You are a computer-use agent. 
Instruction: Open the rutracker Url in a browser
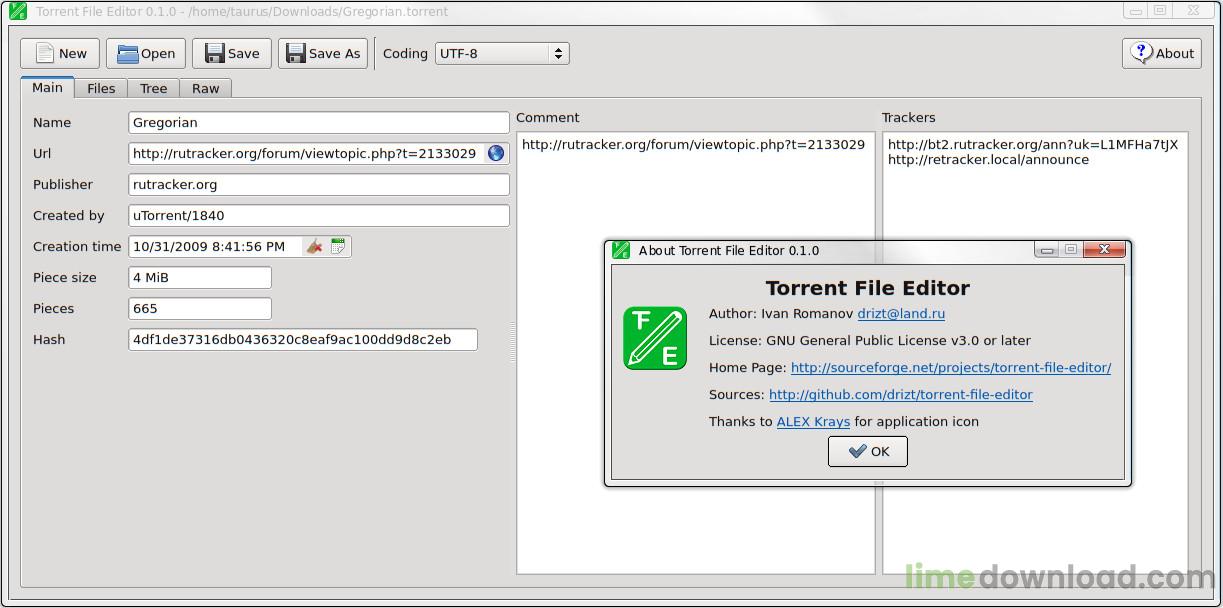(x=495, y=153)
